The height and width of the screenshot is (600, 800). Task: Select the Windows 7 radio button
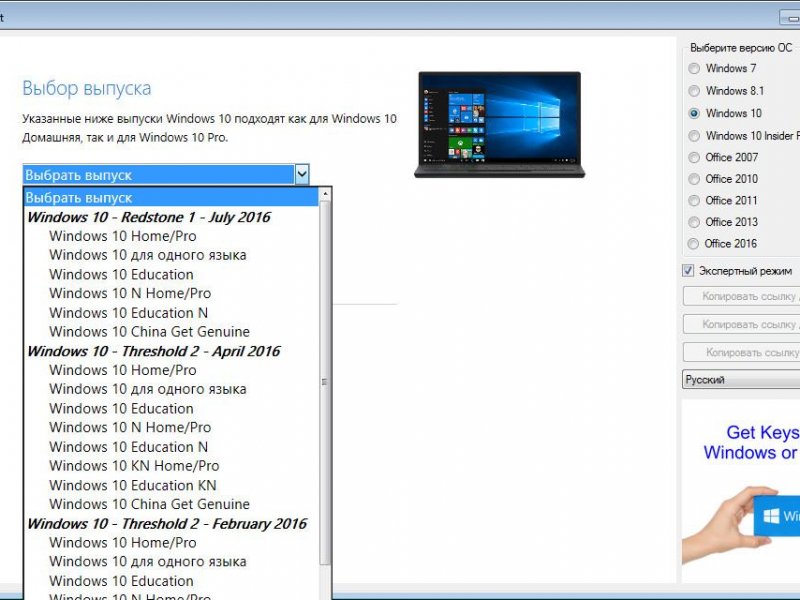(694, 68)
